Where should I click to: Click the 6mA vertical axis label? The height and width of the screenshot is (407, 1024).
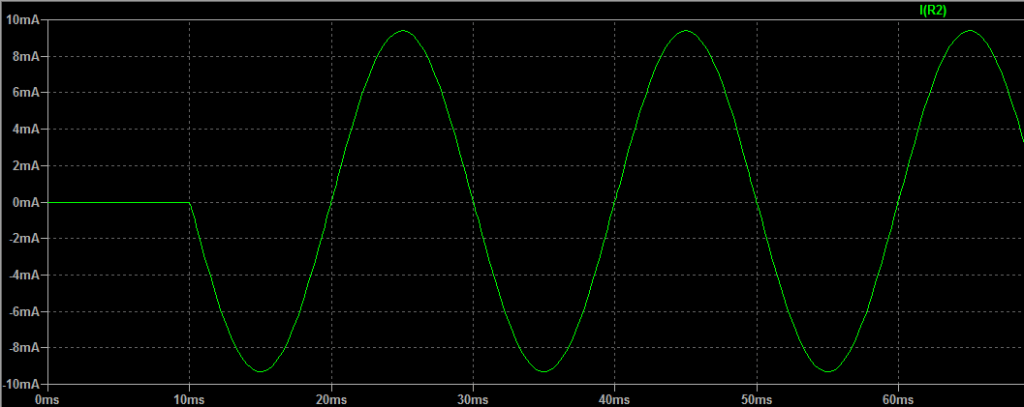25,93
